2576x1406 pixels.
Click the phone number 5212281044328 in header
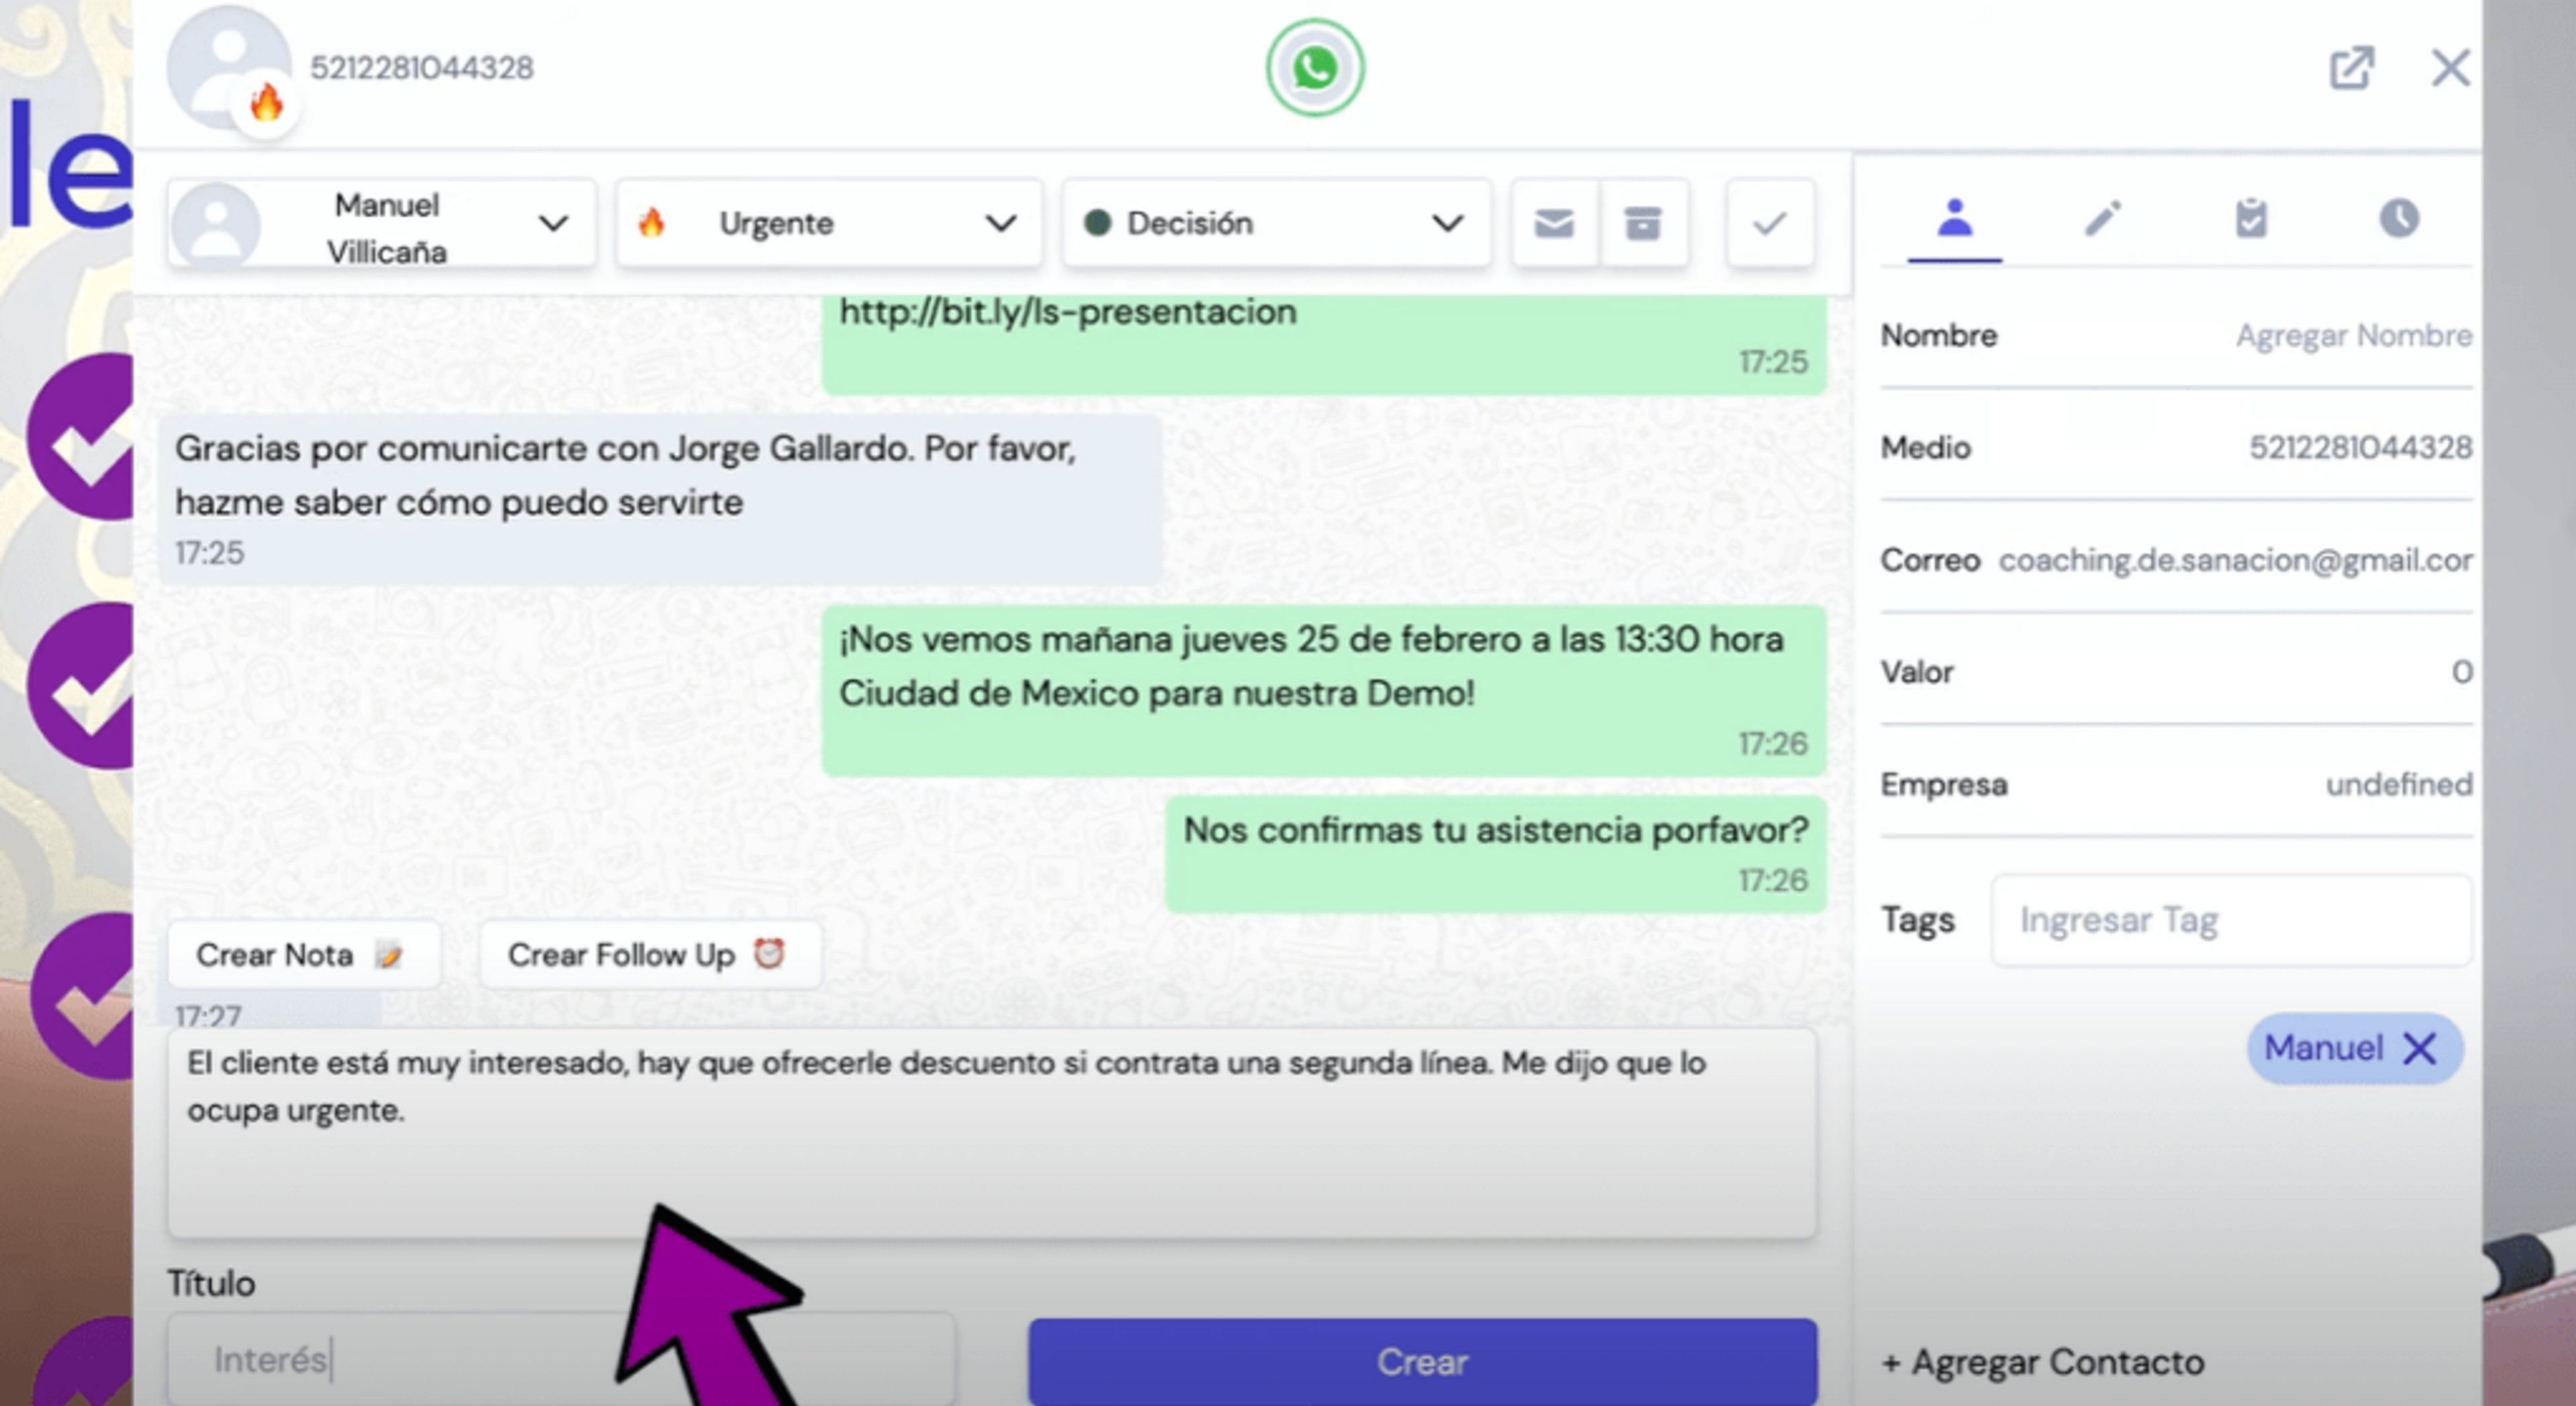422,68
